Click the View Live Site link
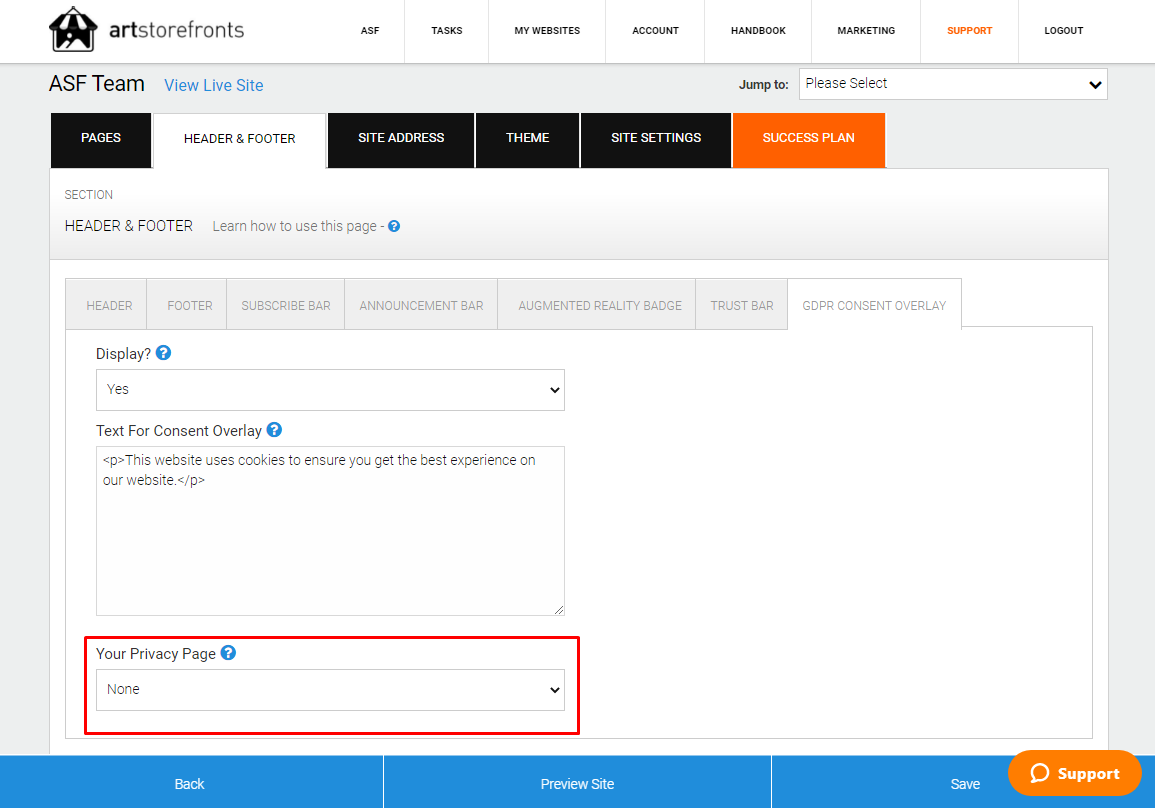The height and width of the screenshot is (808, 1155). (x=214, y=86)
